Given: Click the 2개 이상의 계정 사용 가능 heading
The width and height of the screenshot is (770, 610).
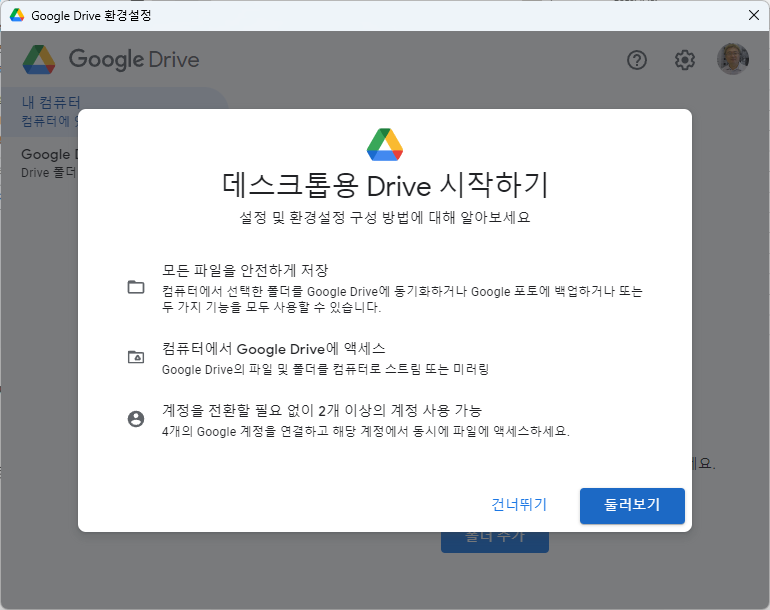Looking at the screenshot, I should click(322, 410).
